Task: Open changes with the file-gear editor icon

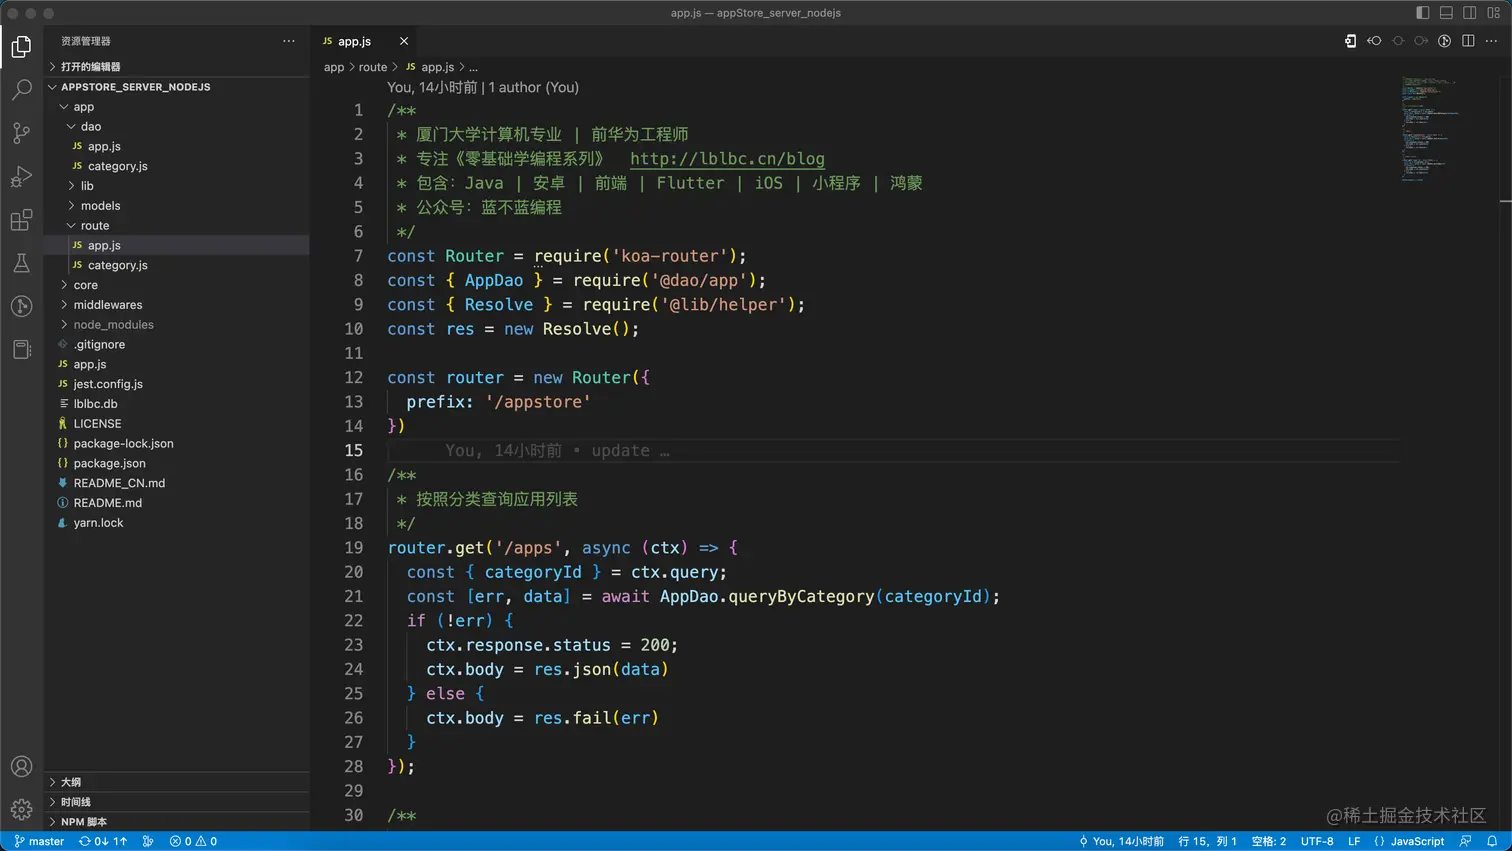Action: click(x=1350, y=41)
